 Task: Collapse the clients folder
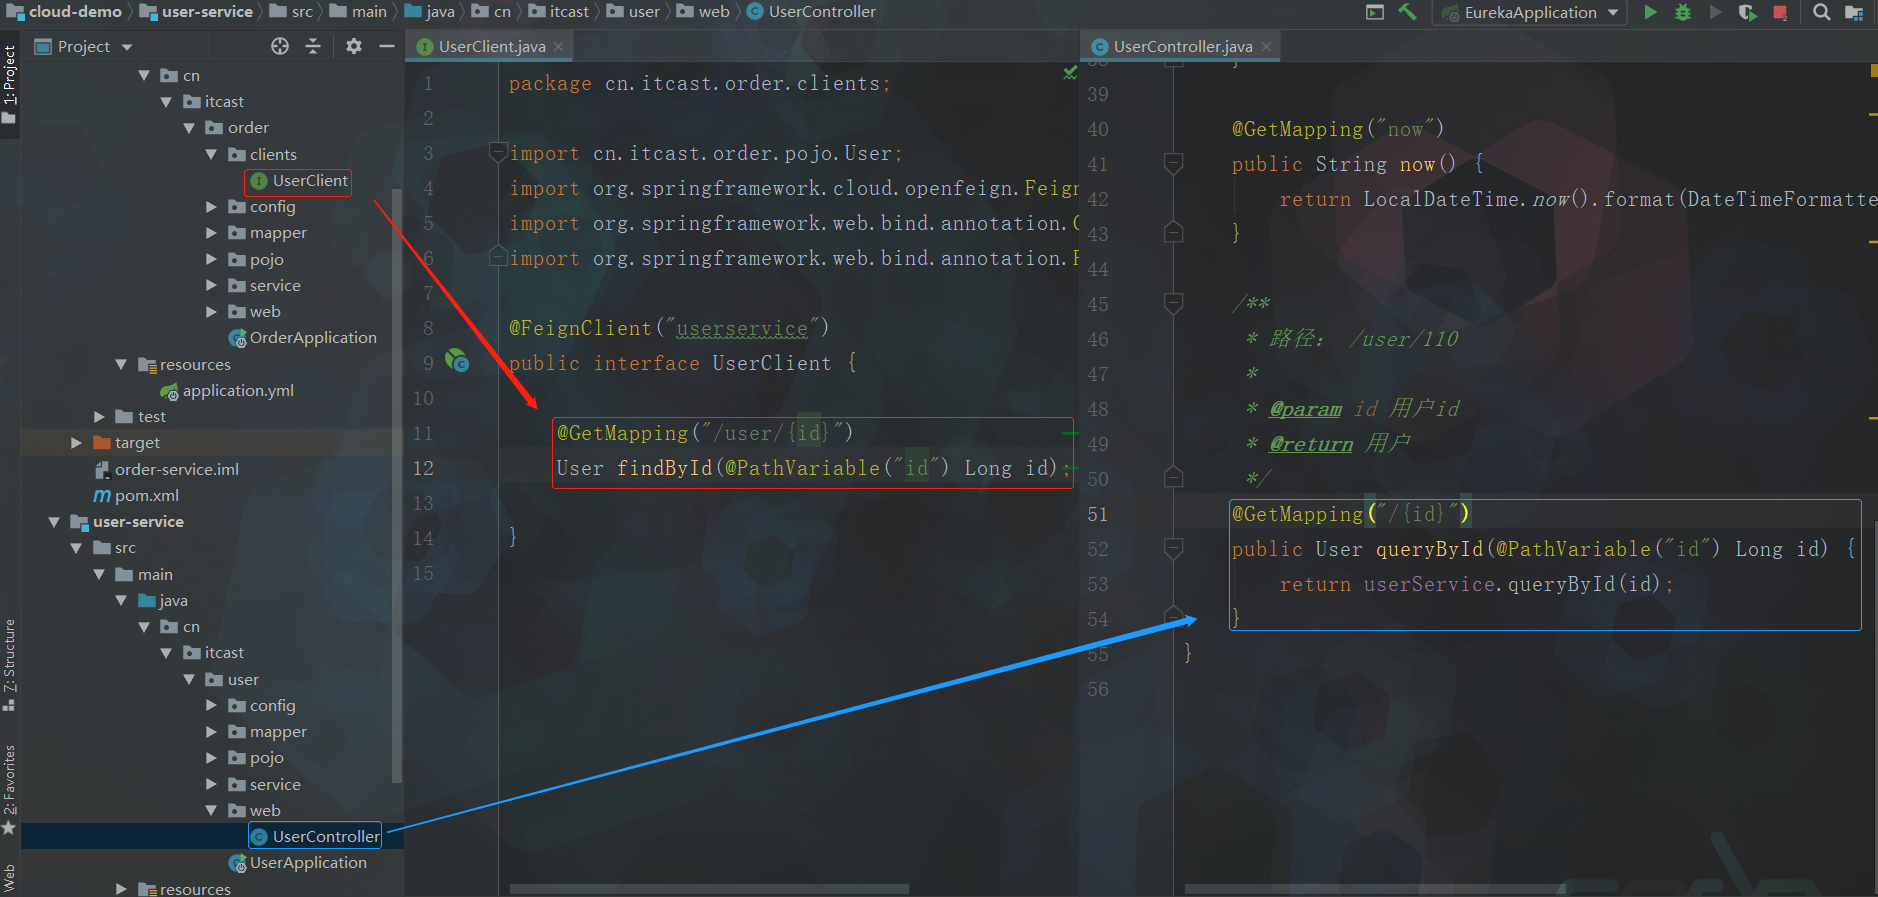(x=211, y=154)
